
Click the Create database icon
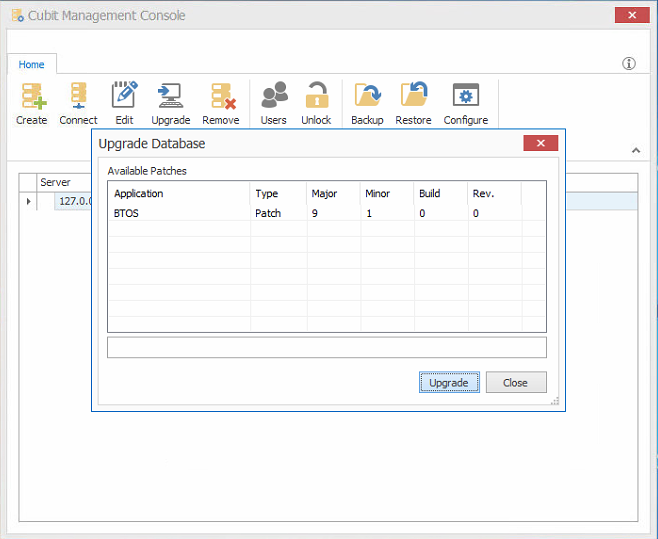pos(31,97)
